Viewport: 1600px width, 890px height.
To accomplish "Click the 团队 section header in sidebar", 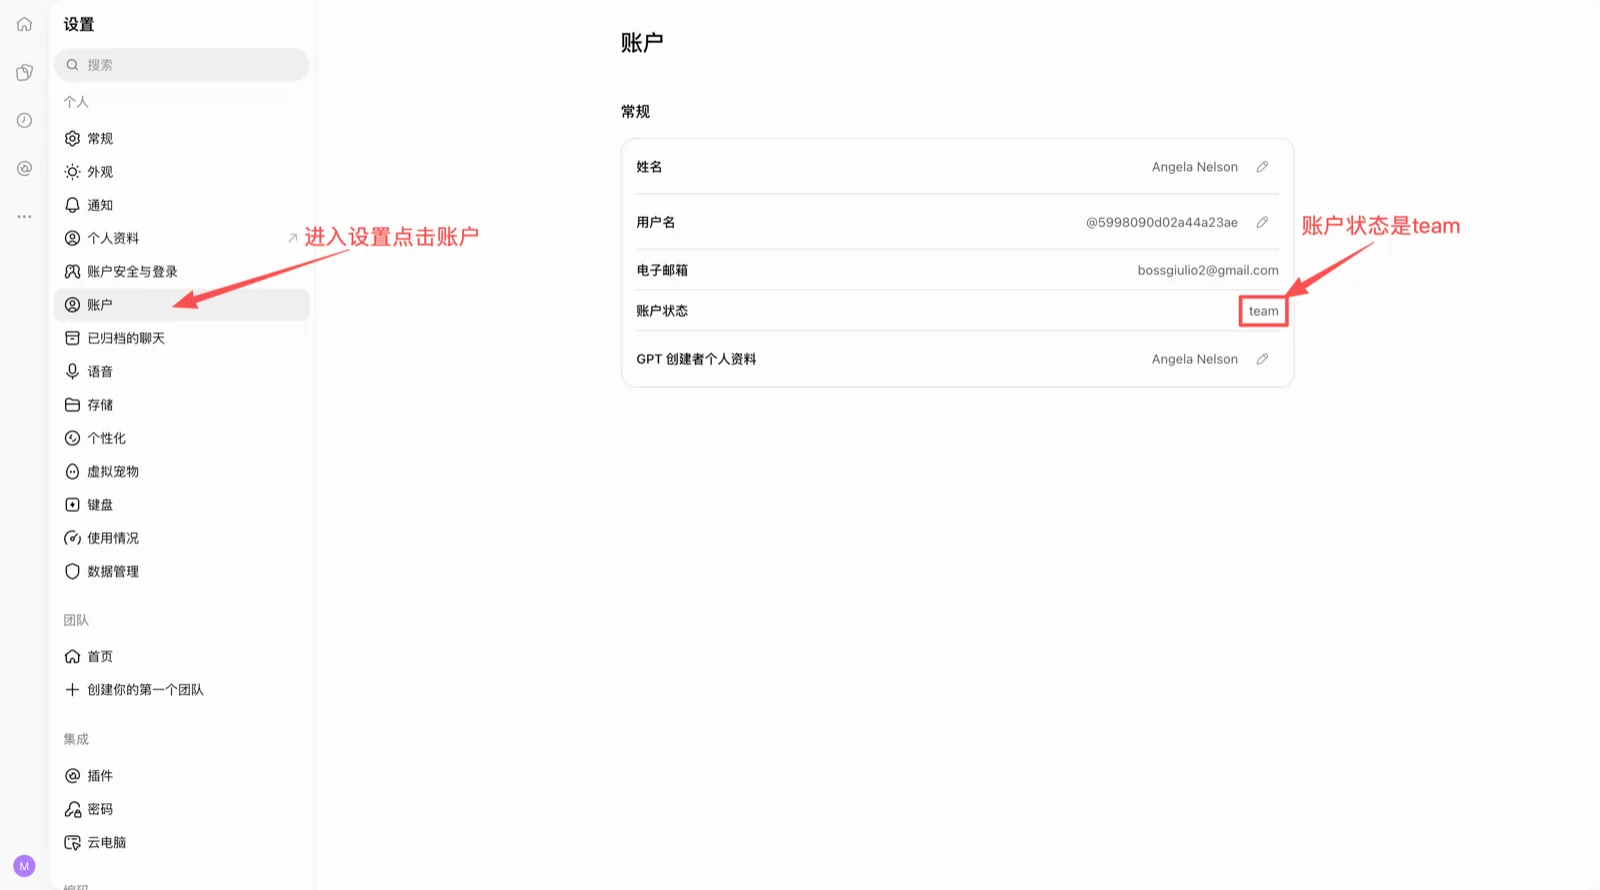I will [76, 620].
